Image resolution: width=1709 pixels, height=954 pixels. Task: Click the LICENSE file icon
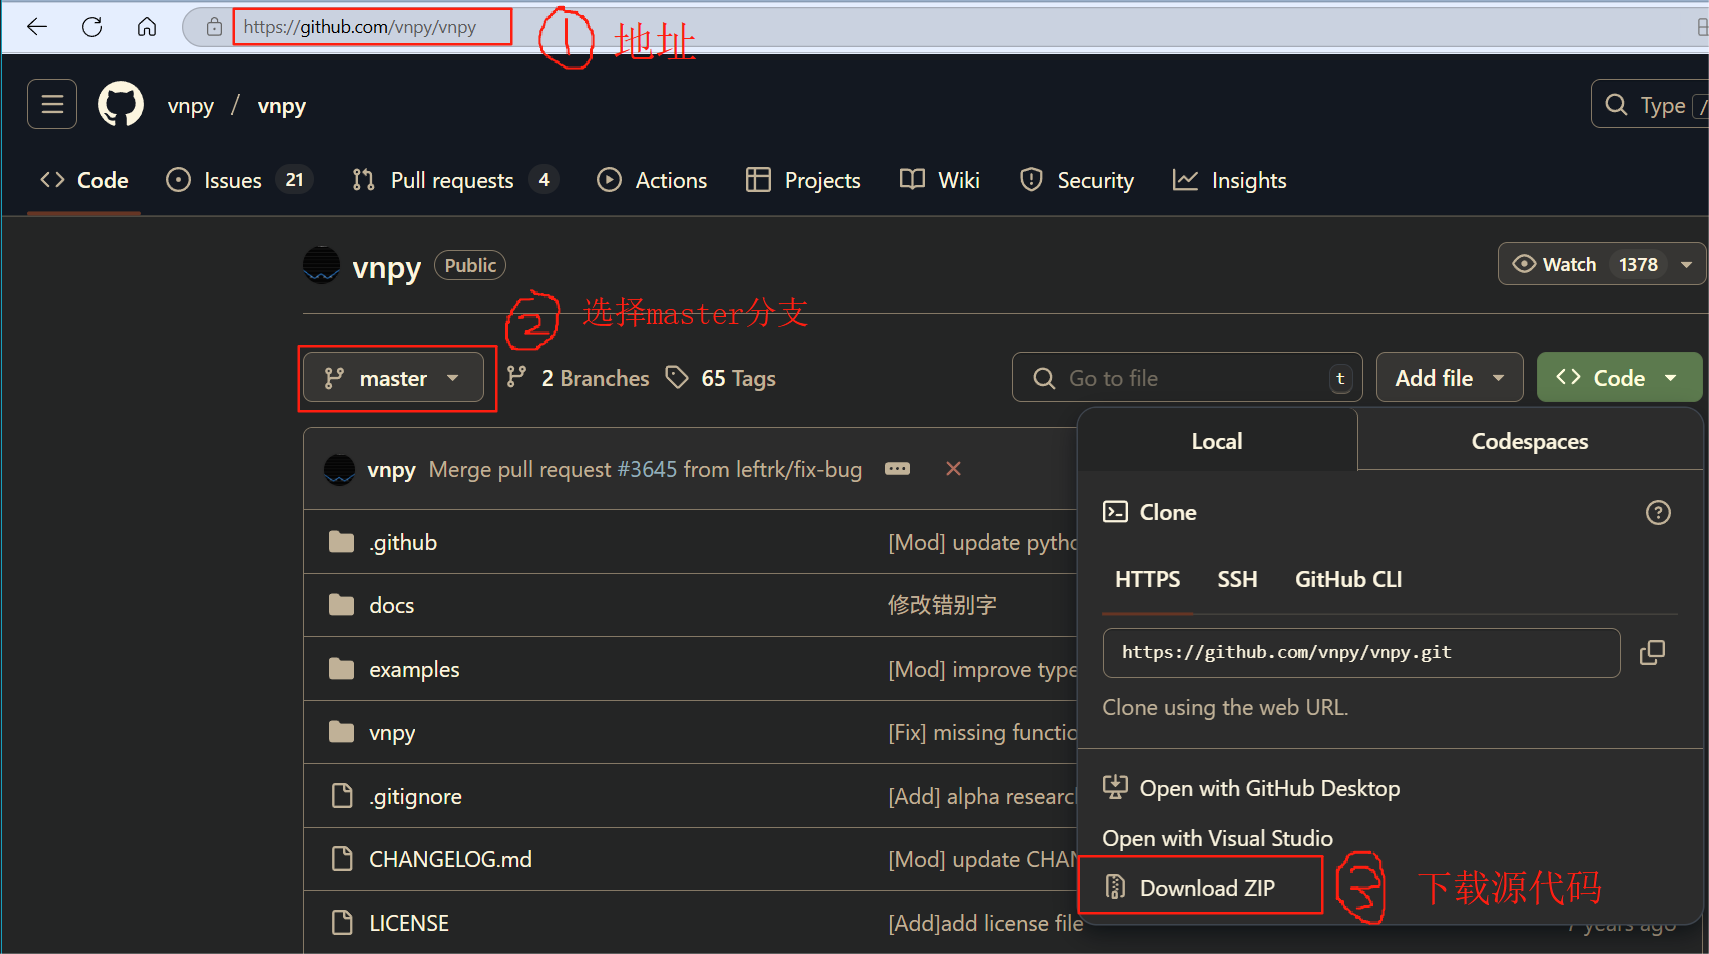tap(342, 923)
